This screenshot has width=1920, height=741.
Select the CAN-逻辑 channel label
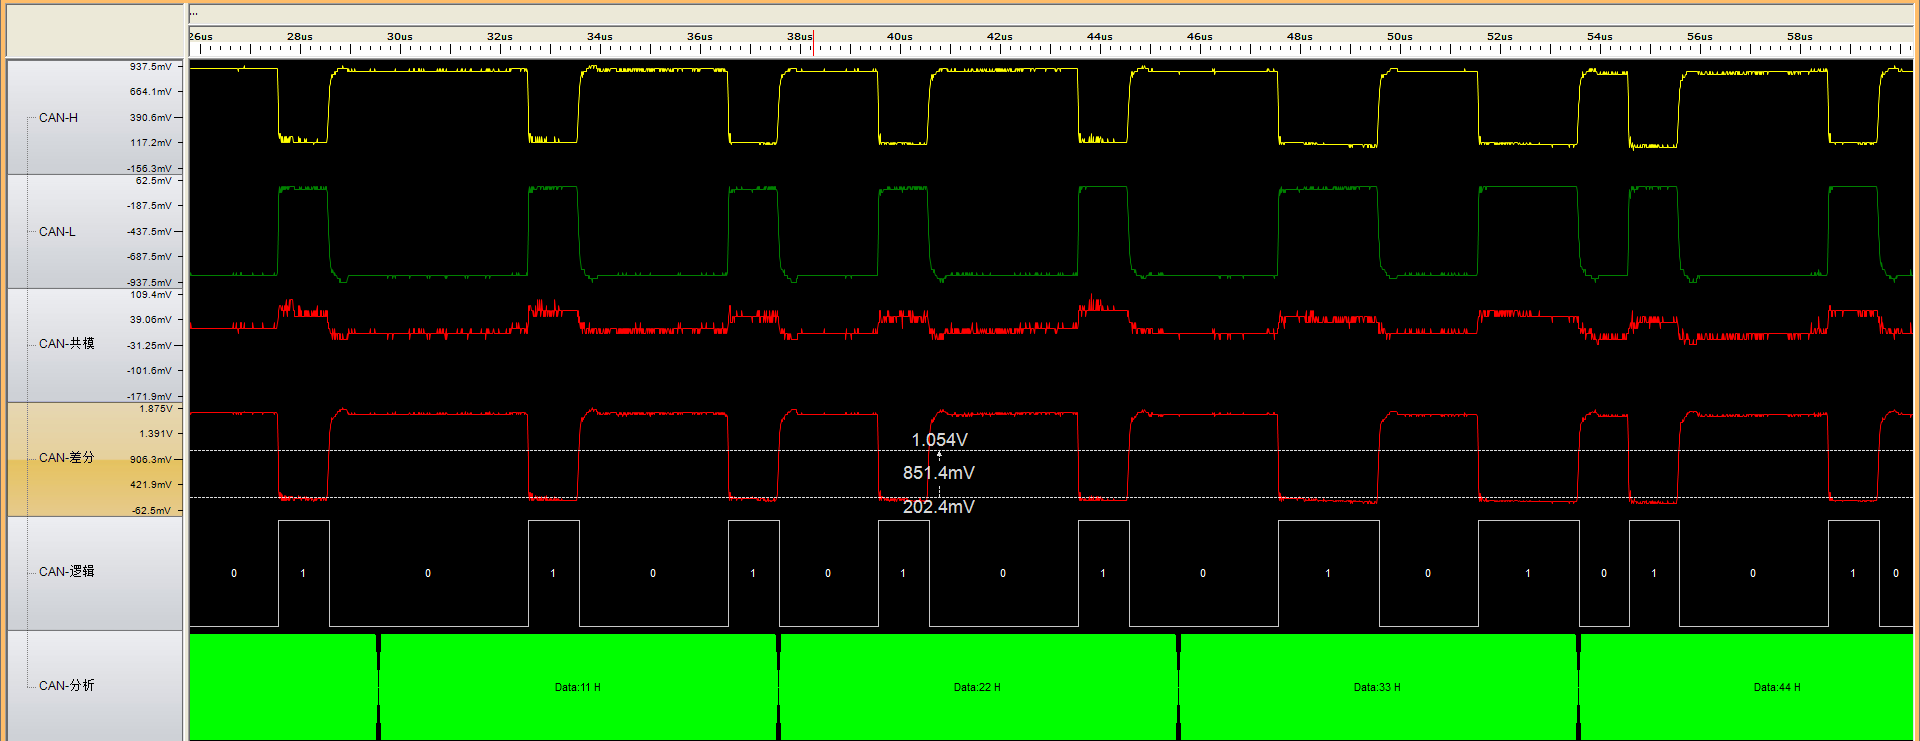click(66, 572)
